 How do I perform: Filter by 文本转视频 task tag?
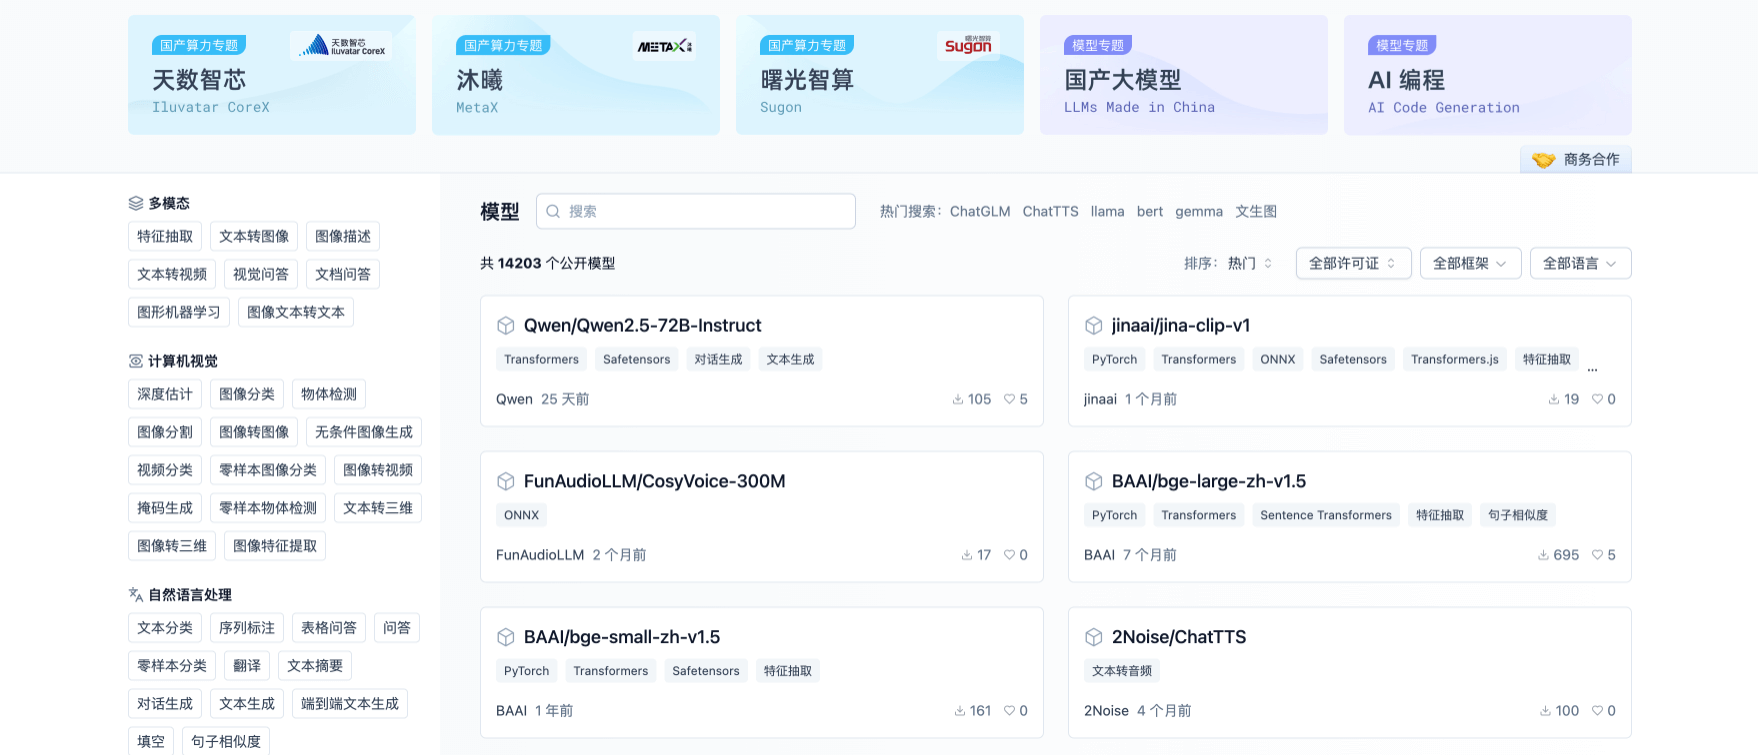172,274
